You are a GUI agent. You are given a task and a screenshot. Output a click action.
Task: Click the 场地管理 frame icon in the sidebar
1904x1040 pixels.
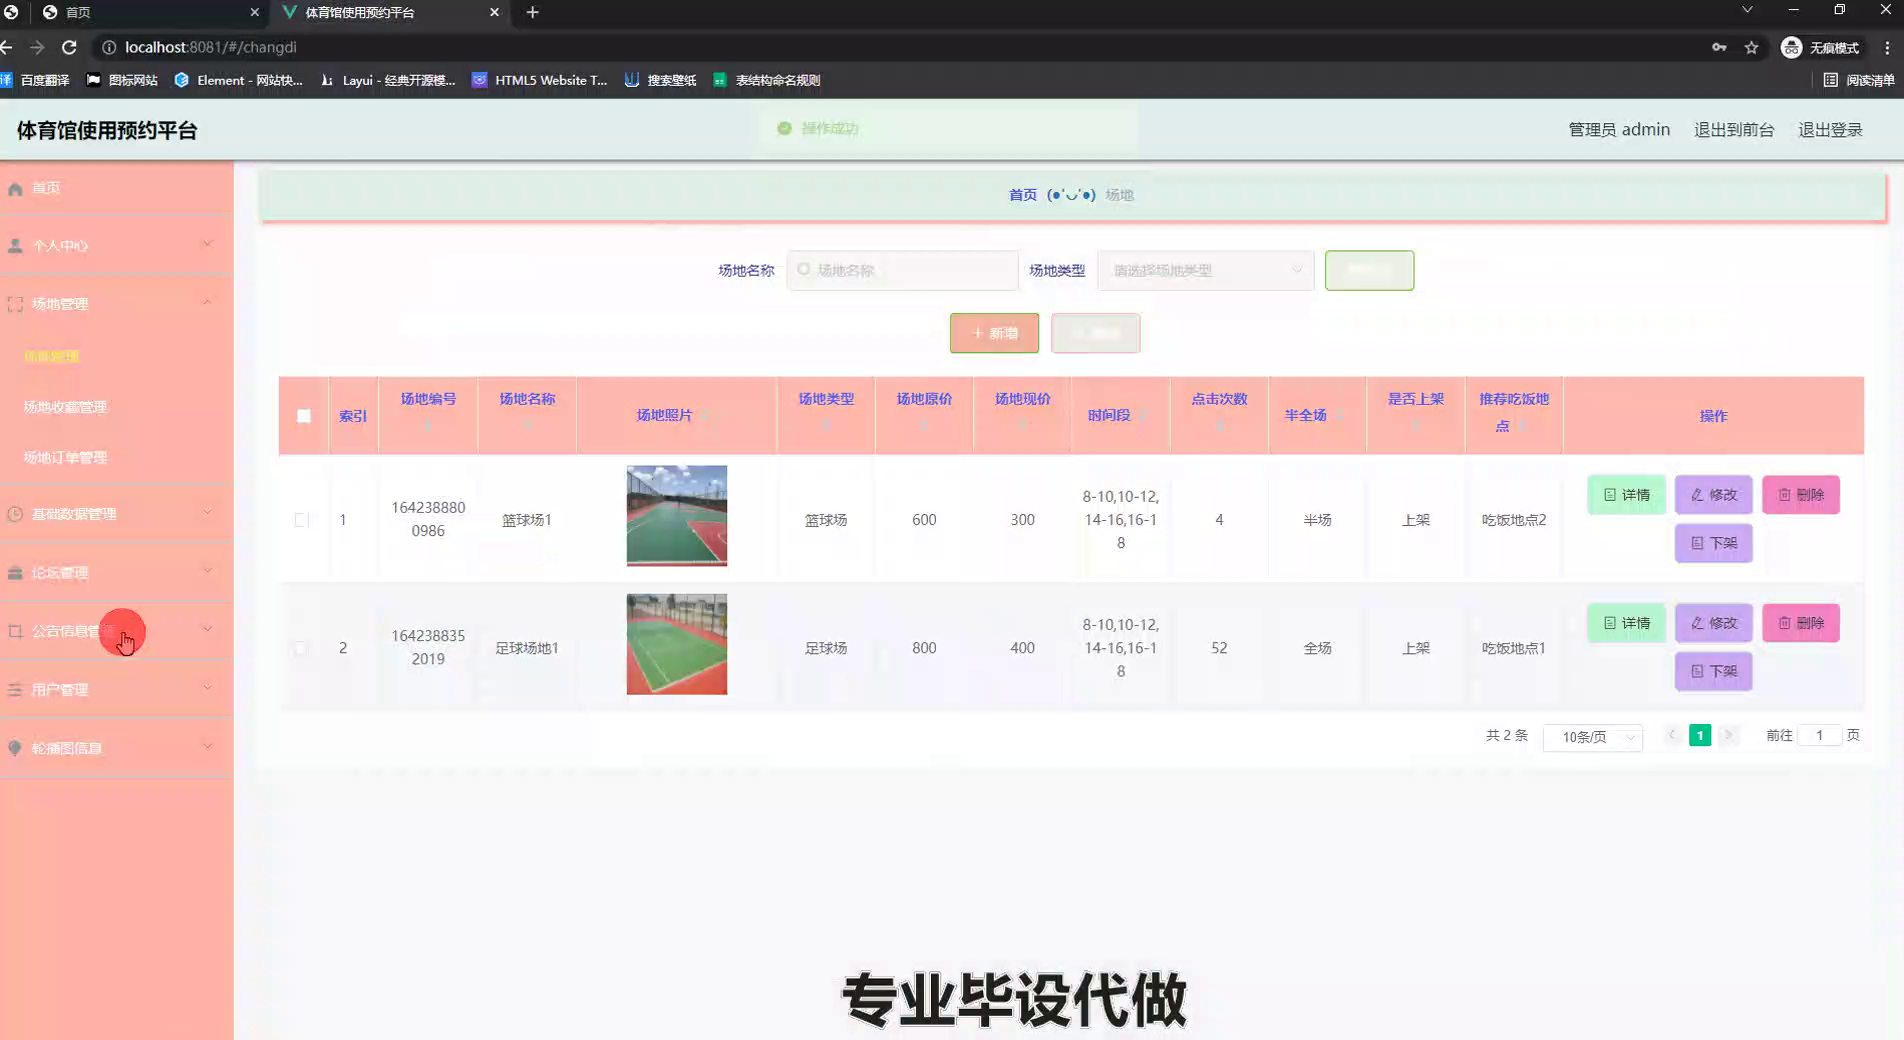(15, 304)
